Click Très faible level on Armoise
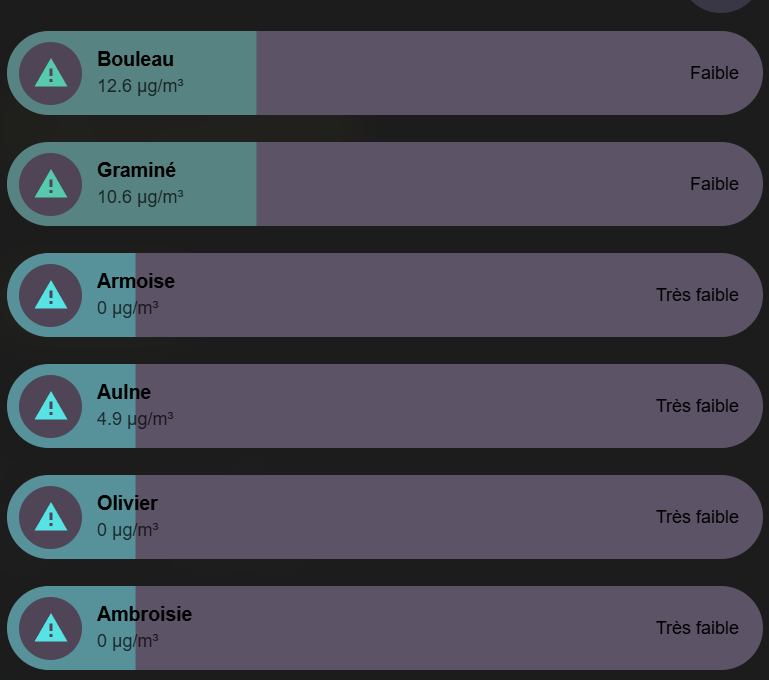Image resolution: width=769 pixels, height=680 pixels. pyautogui.click(x=697, y=295)
